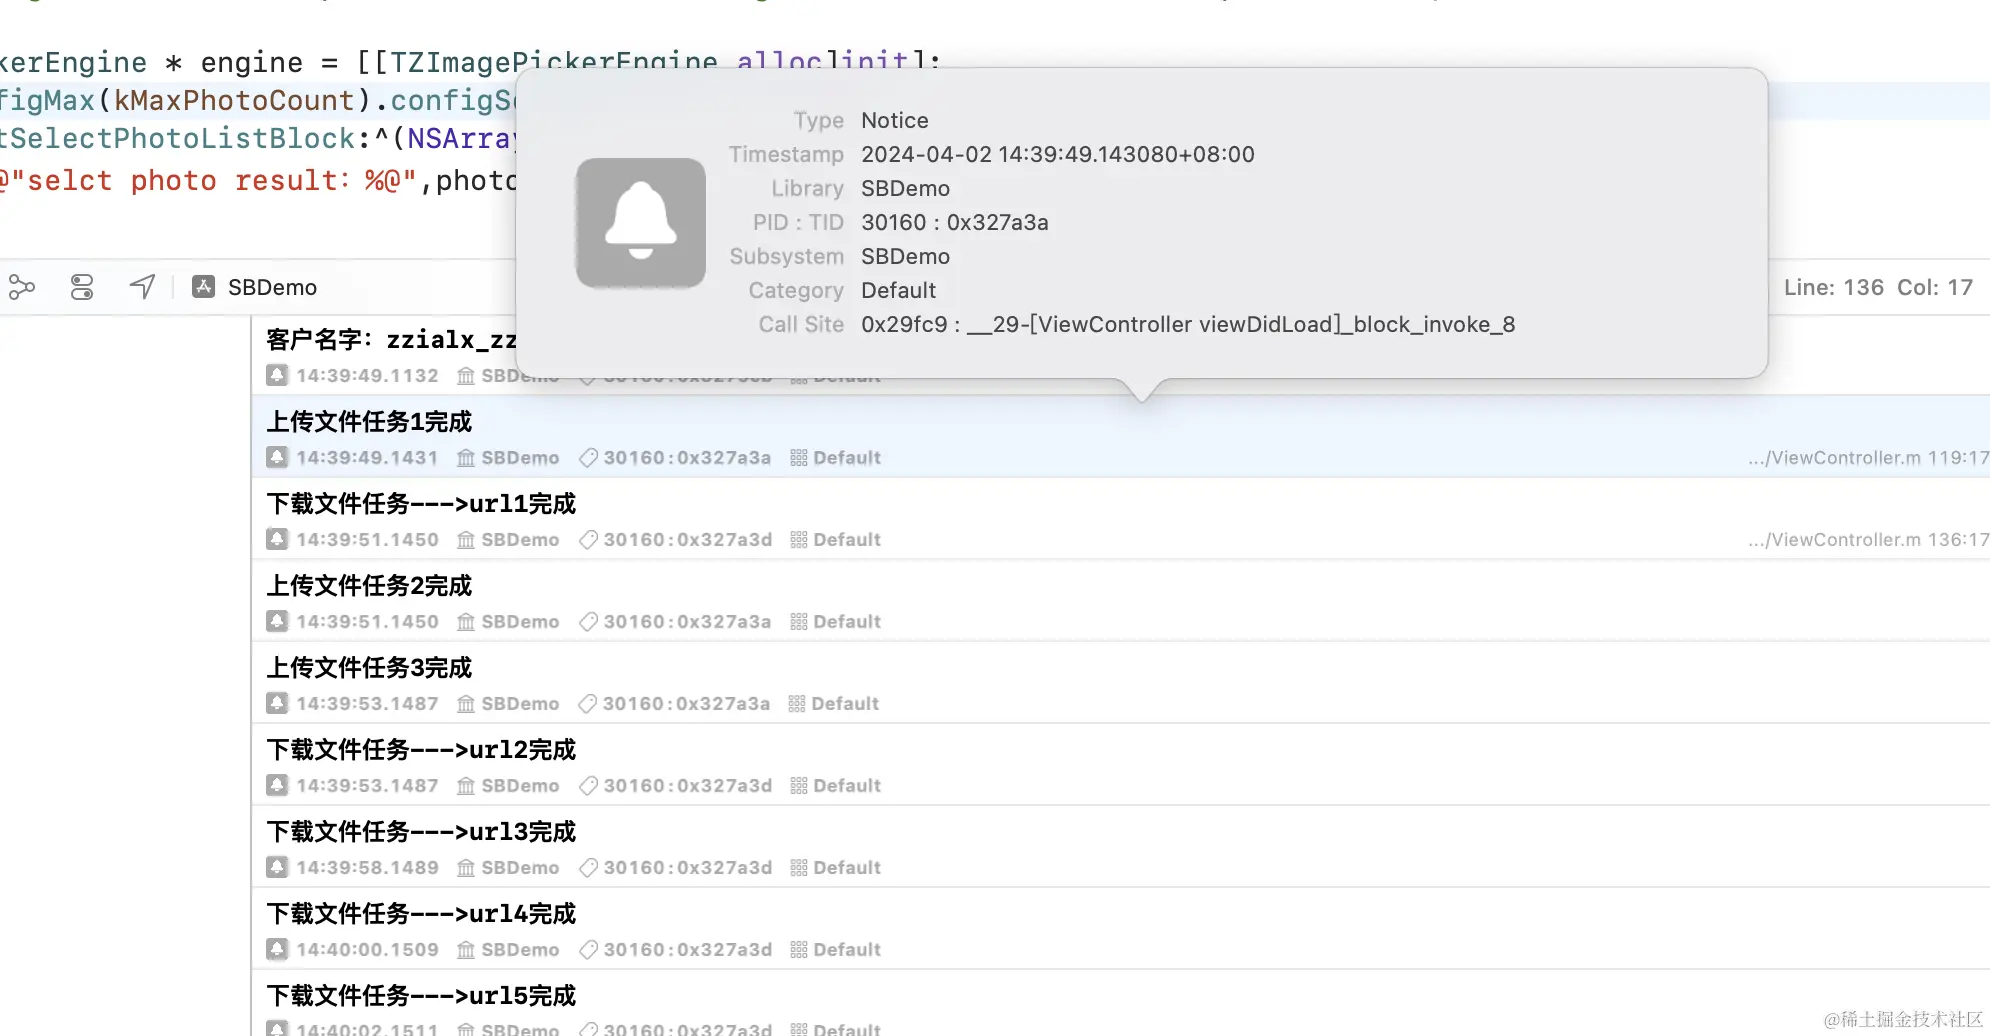Image resolution: width=1990 pixels, height=1036 pixels.
Task: Select log entry 下载文件任务--->url2完成
Action: coord(1120,764)
